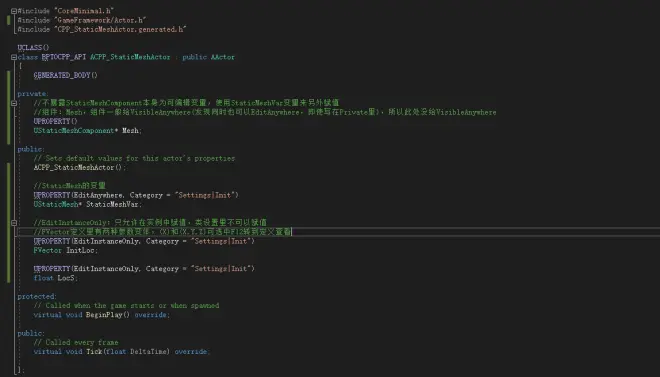
Task: Click the protected: access specifier
Action: tap(37, 296)
